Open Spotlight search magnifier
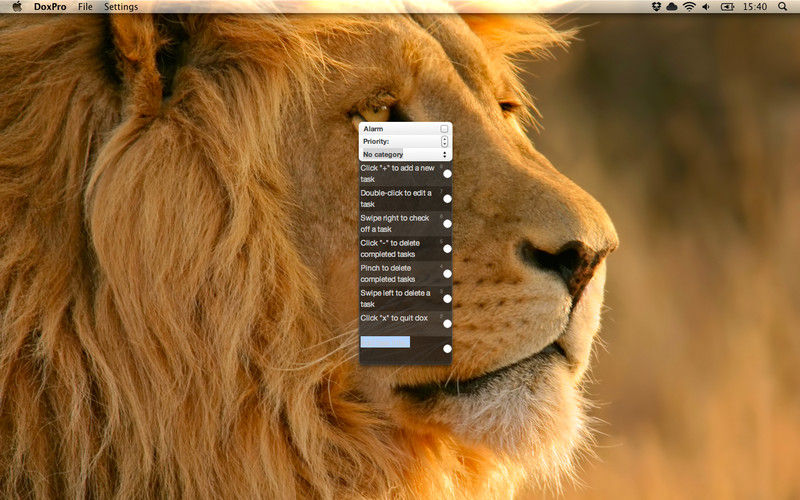 [x=782, y=7]
